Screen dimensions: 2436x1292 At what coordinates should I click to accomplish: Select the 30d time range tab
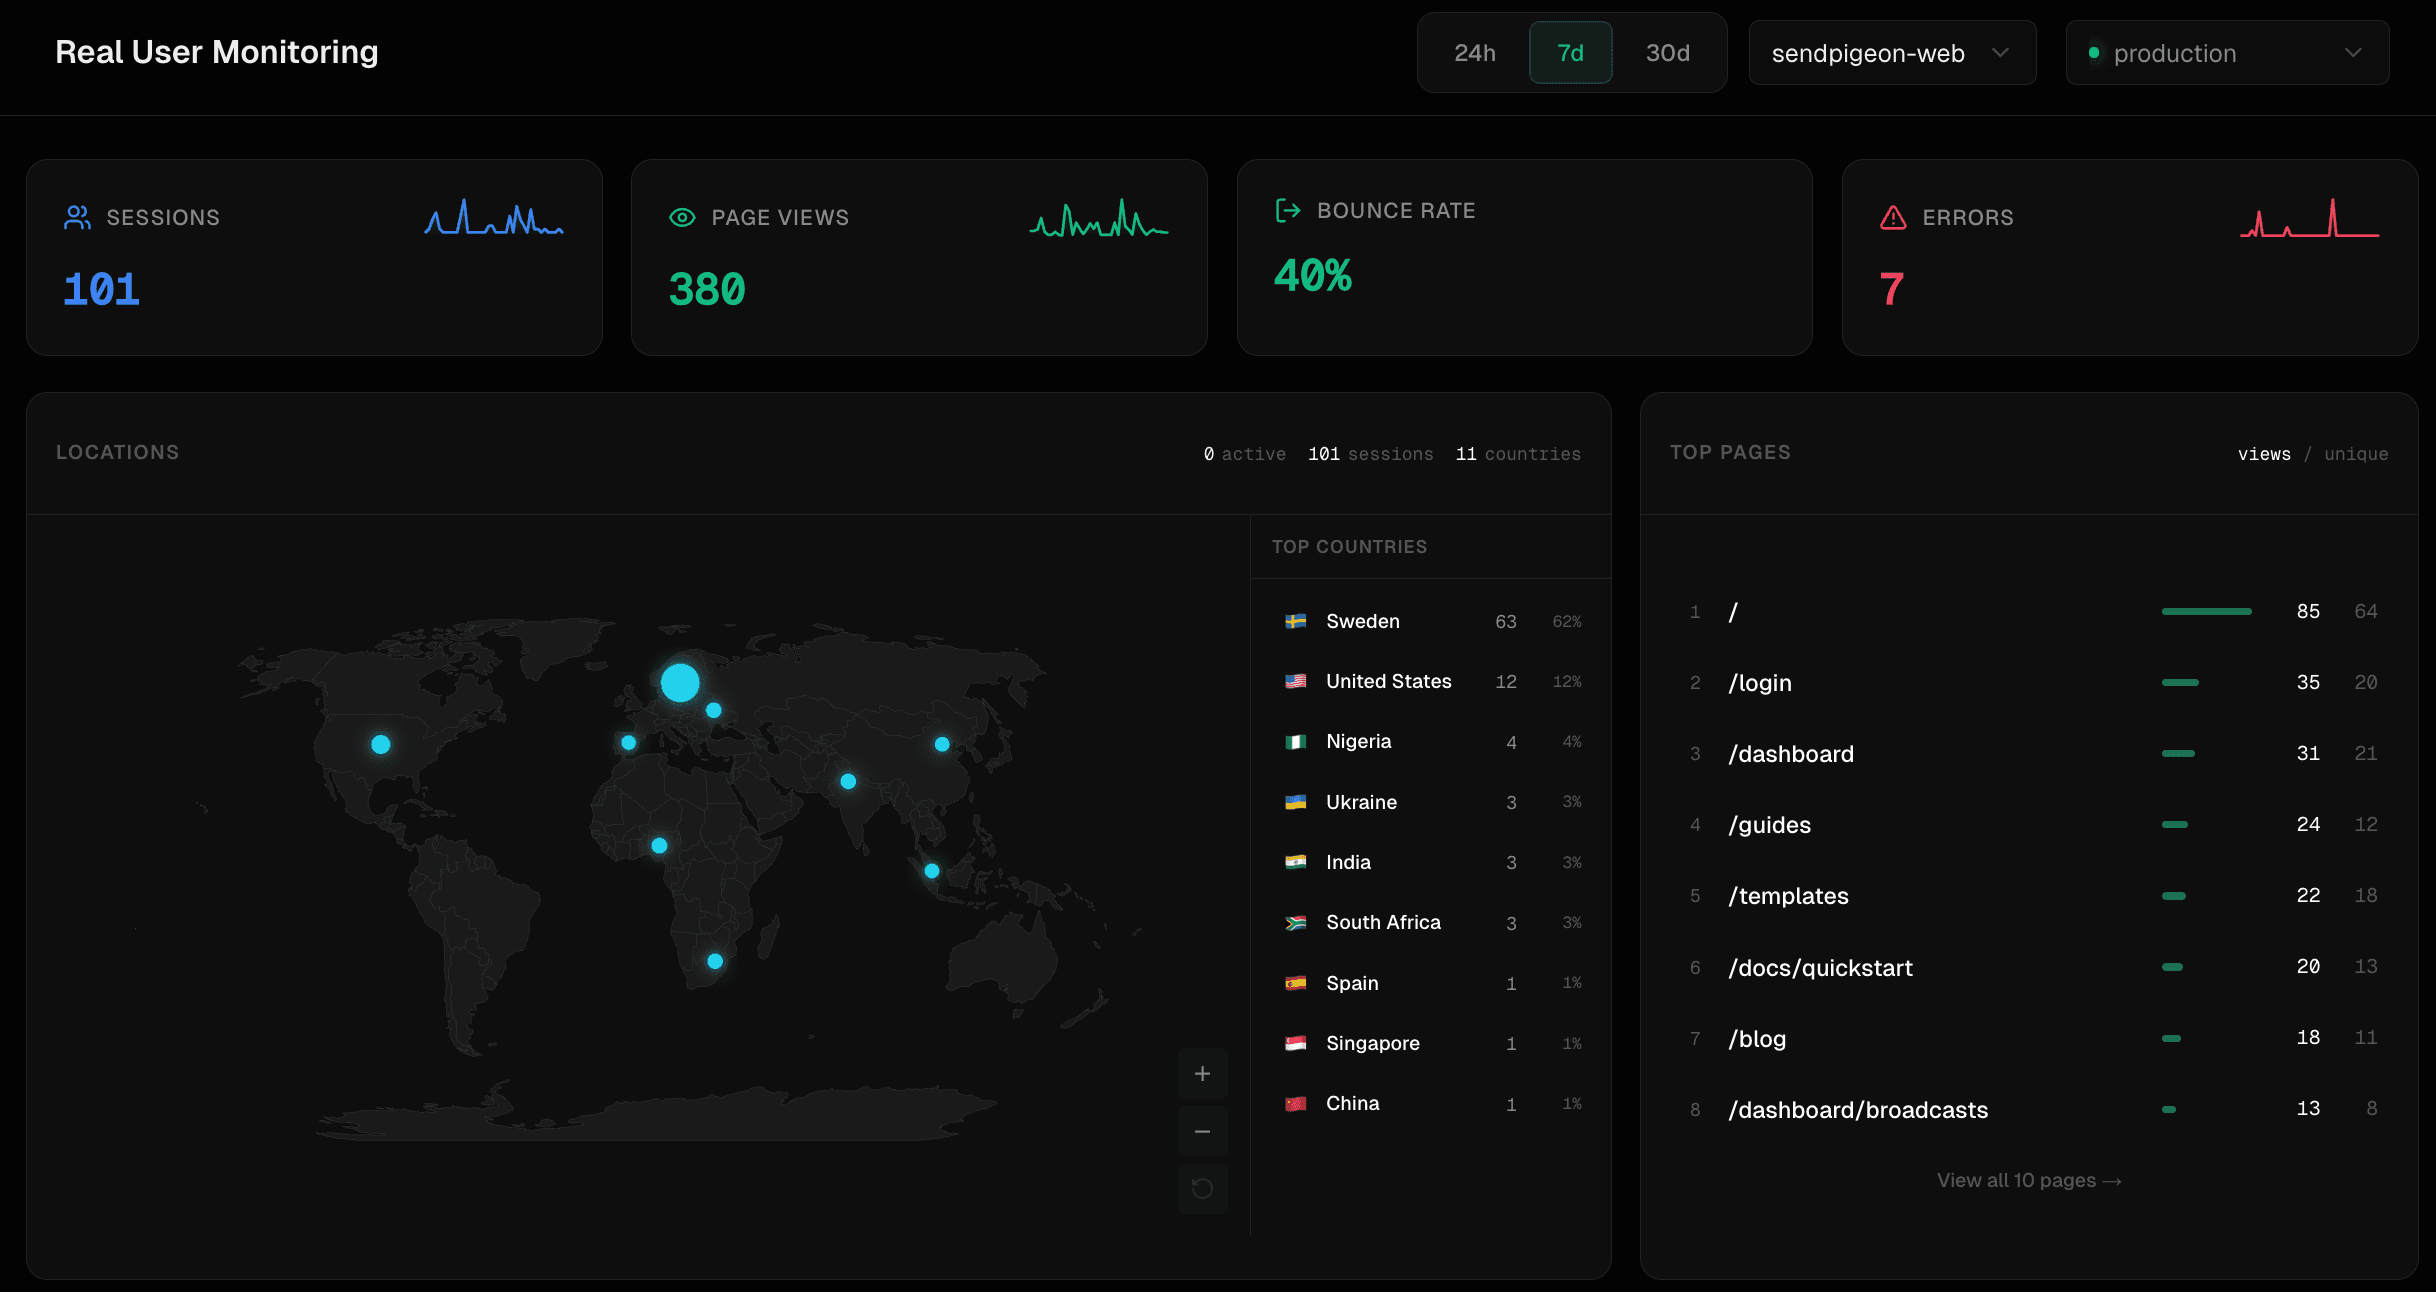coord(1667,52)
